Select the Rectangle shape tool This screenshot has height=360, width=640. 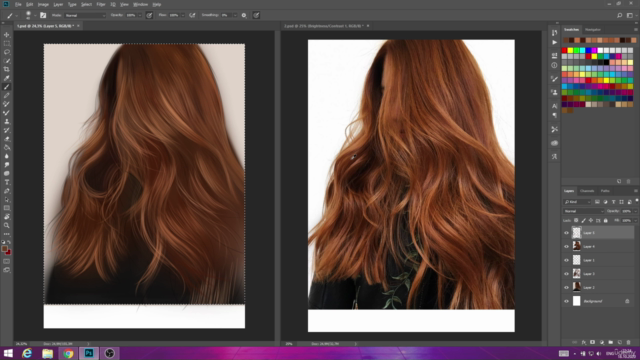tap(7, 208)
